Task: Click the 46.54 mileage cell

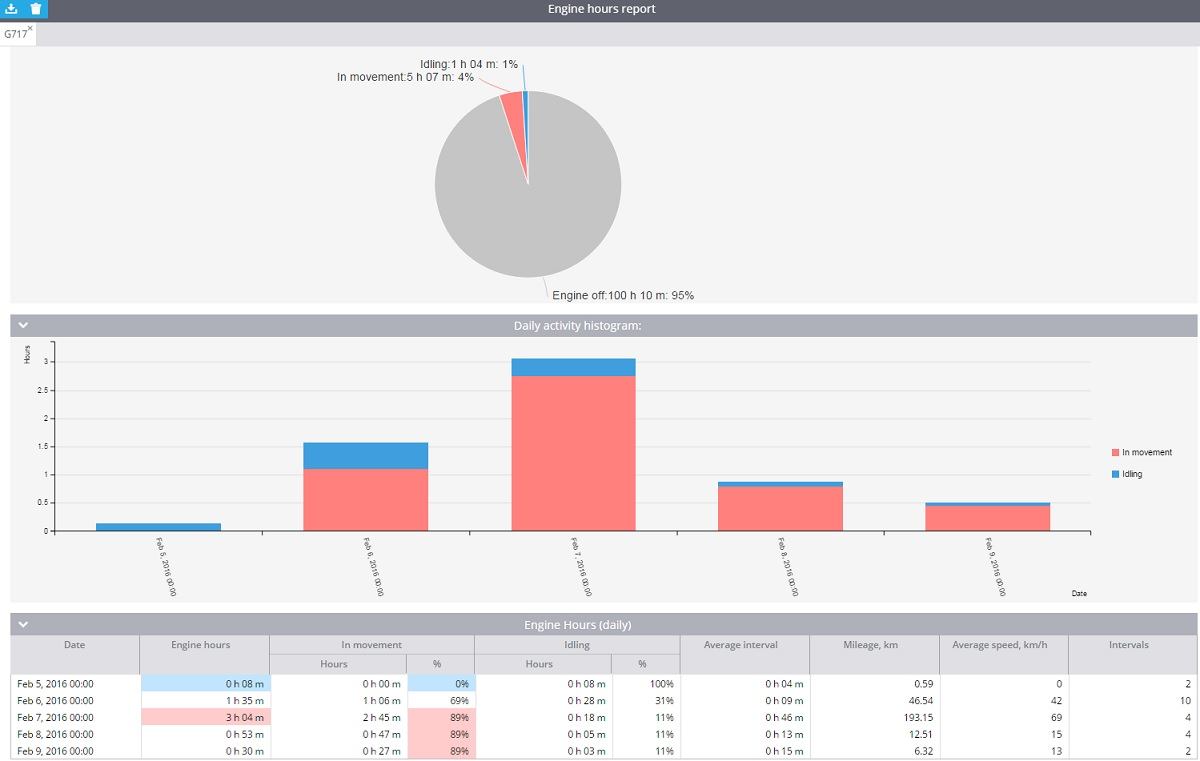Action: 874,701
